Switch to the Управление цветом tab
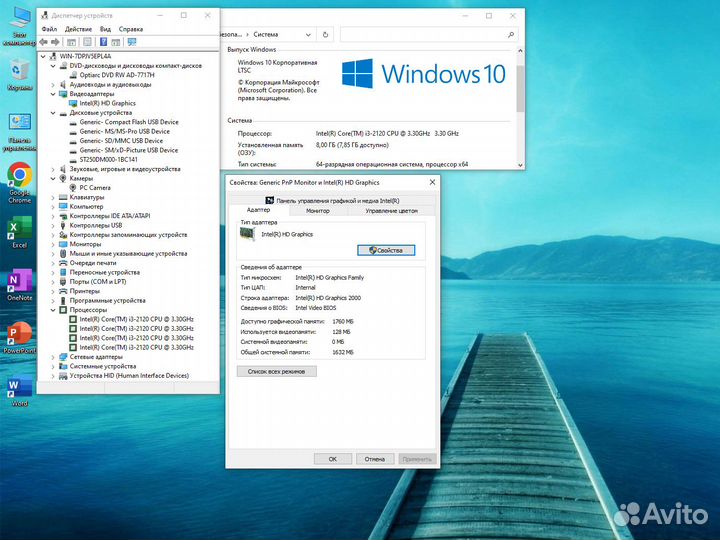 click(x=391, y=211)
